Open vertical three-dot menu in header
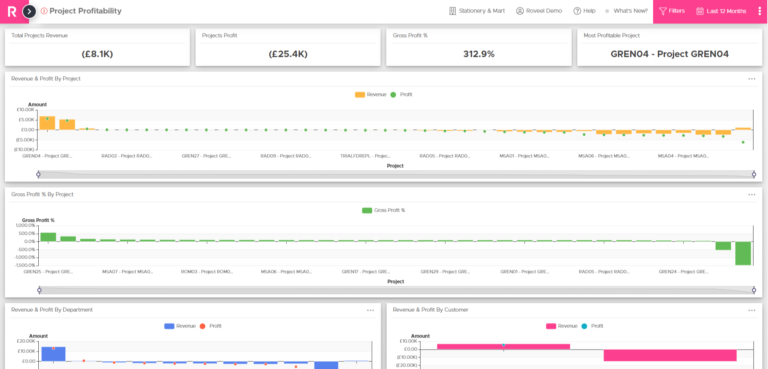The width and height of the screenshot is (768, 369). click(759, 11)
